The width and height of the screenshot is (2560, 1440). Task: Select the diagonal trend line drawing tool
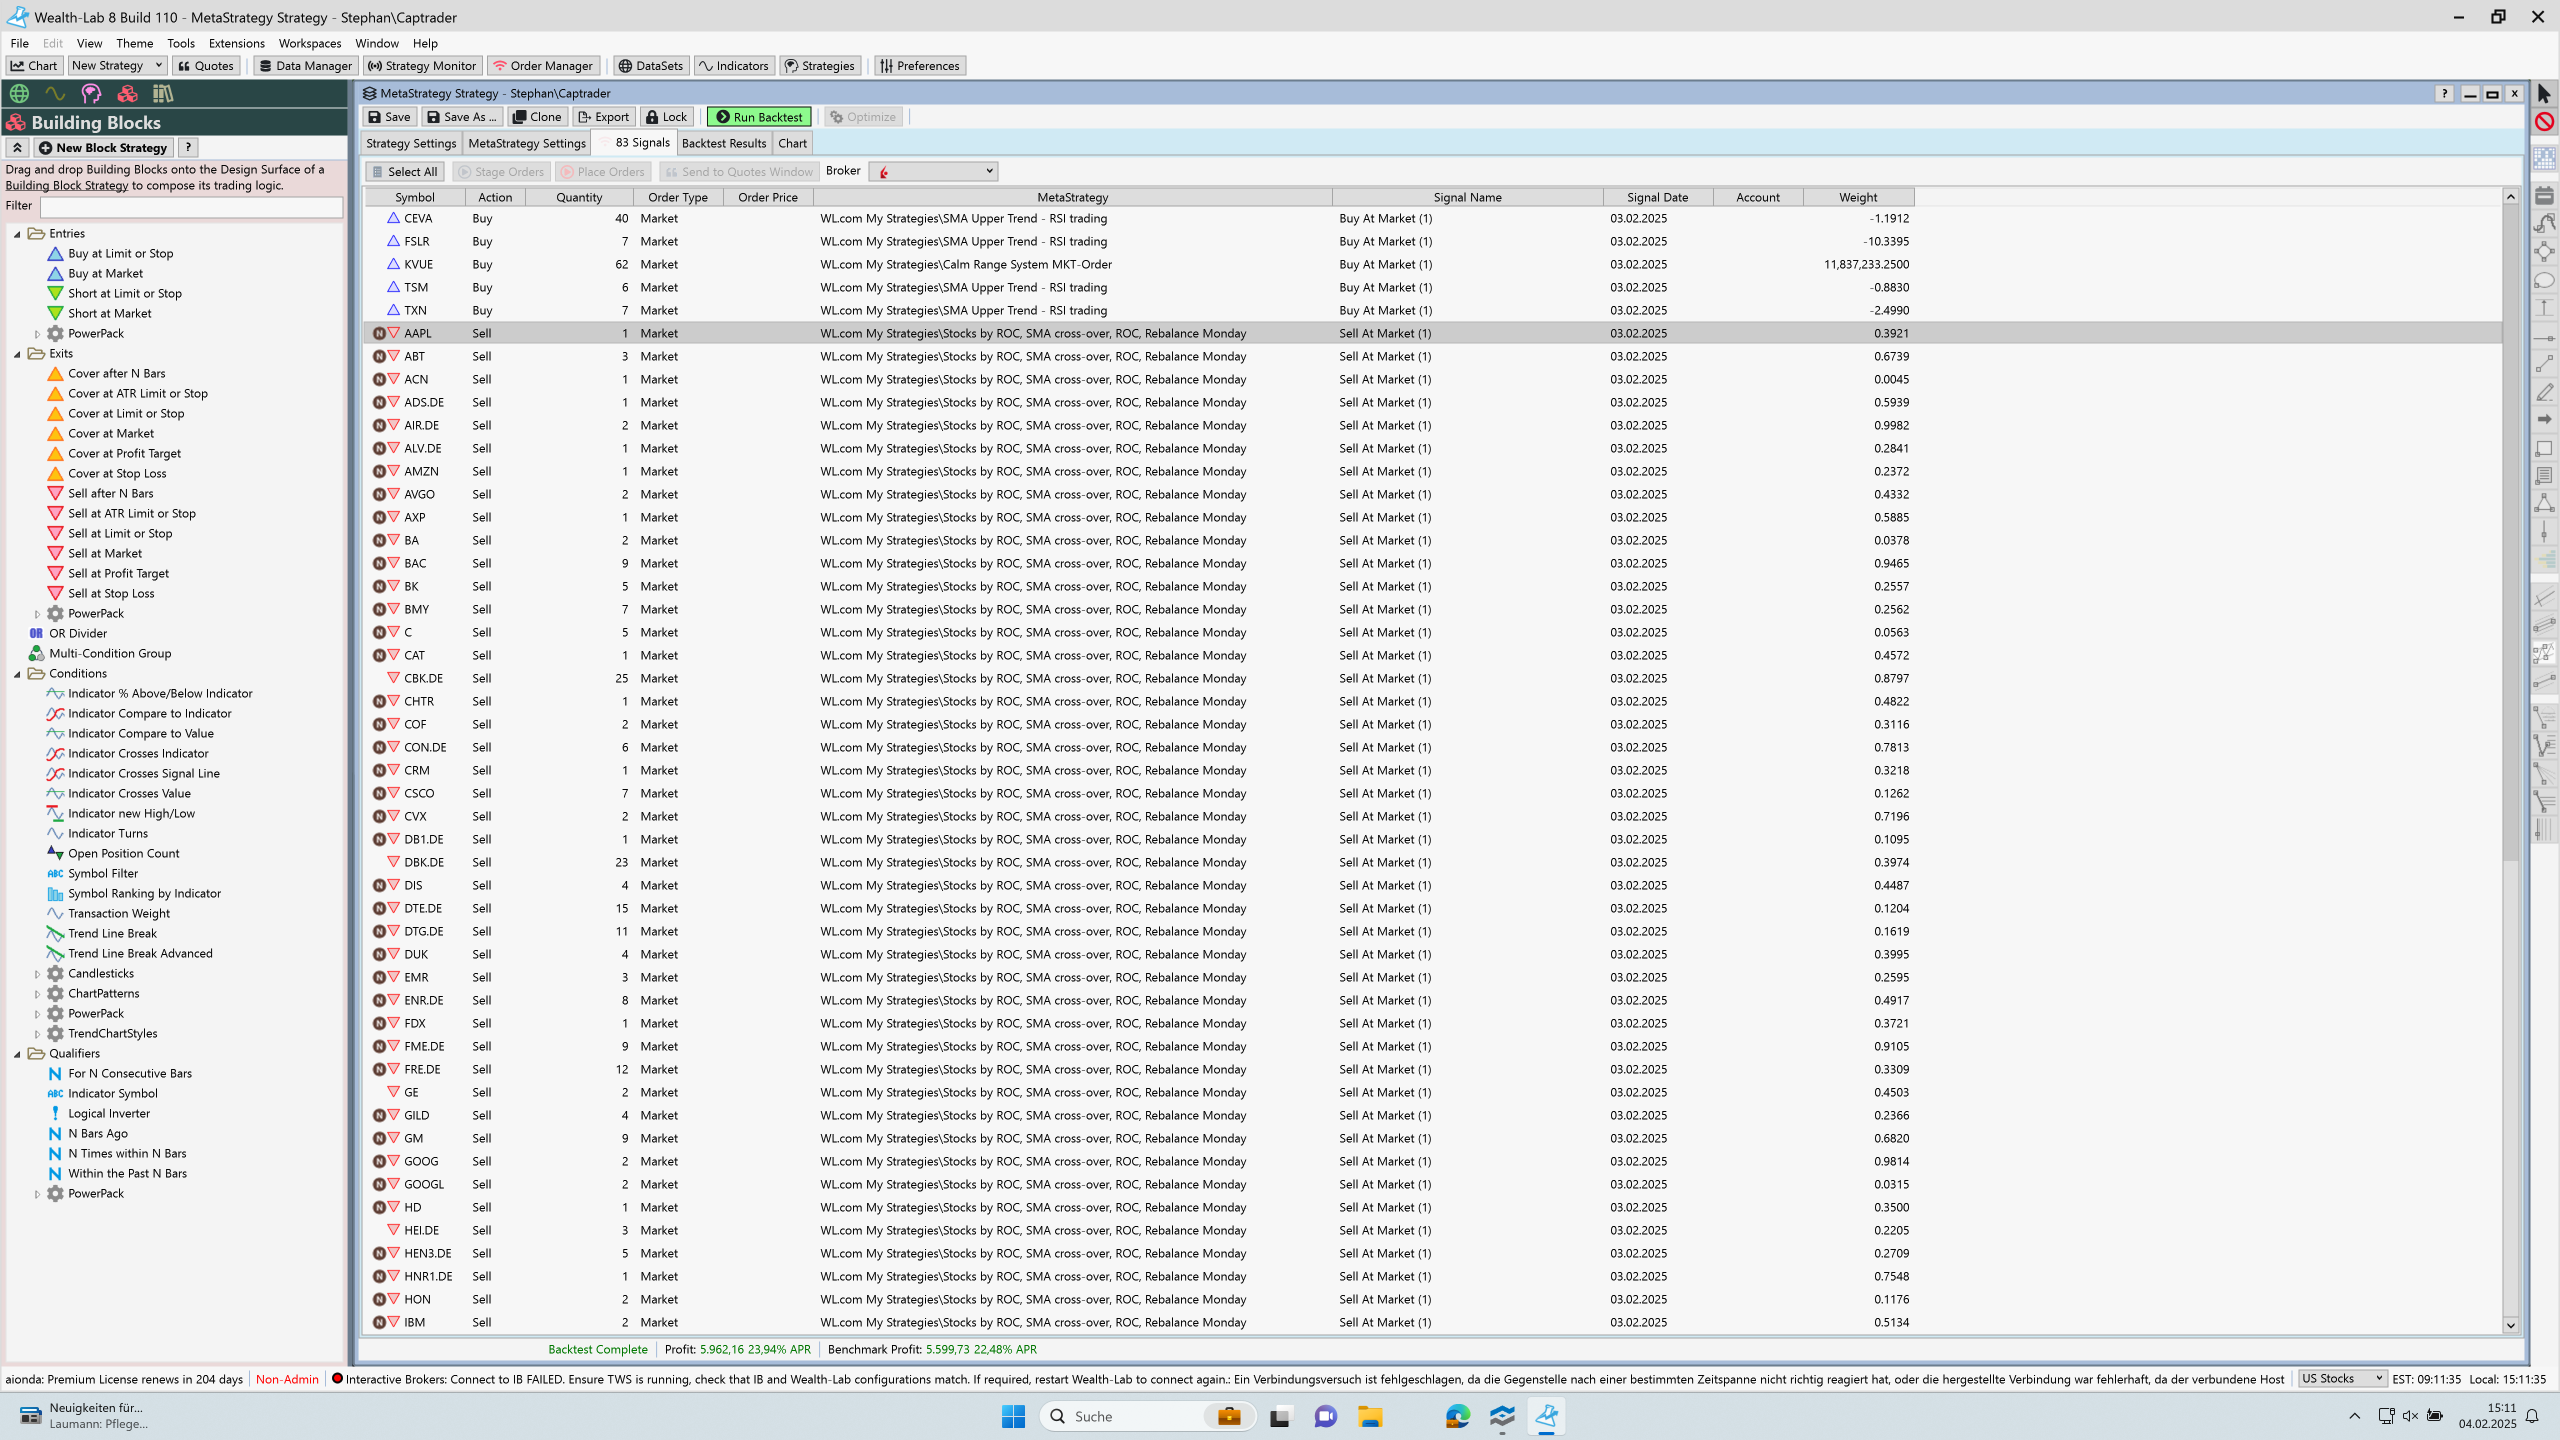2544,364
